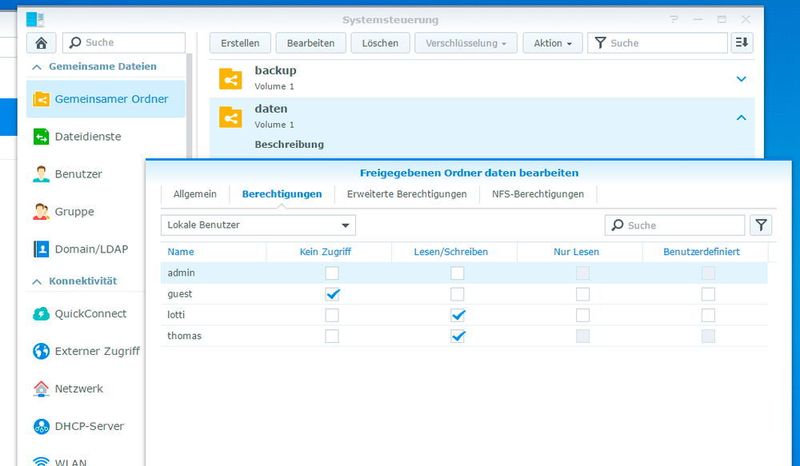The height and width of the screenshot is (466, 800).
Task: Sort by the Name column header
Action: pos(213,252)
